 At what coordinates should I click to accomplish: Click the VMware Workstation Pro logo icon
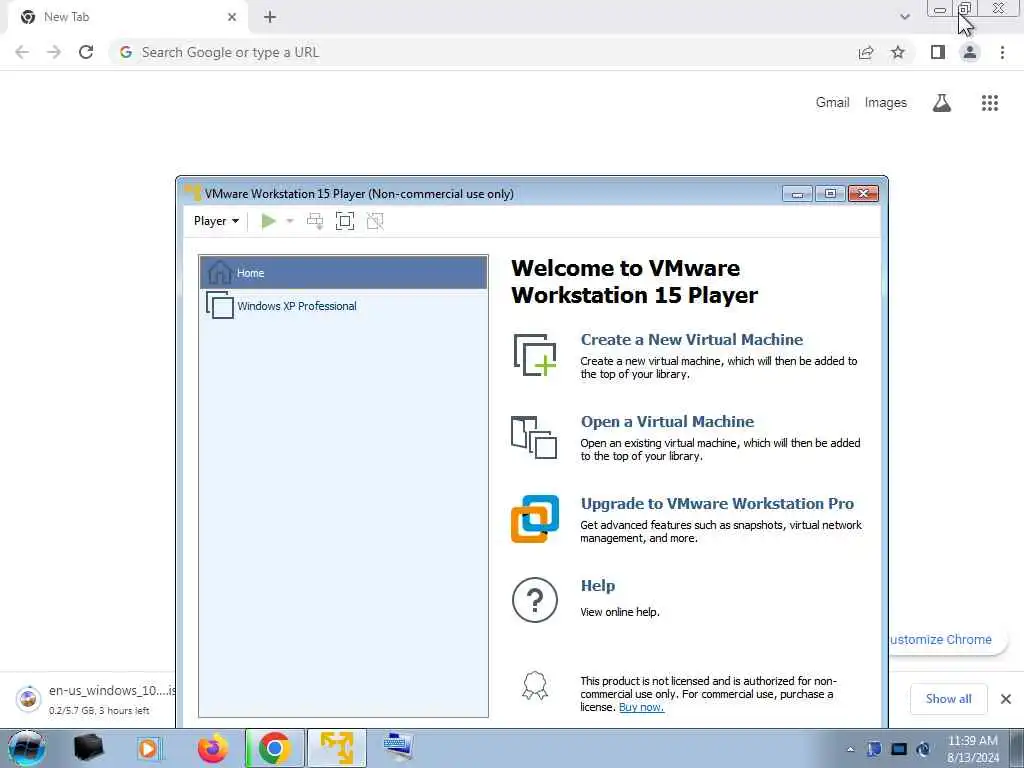535,519
